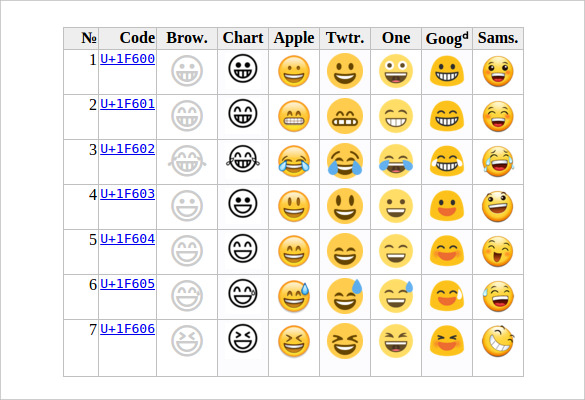
Task: Click the Google tears of joy emoji
Action: 447,161
